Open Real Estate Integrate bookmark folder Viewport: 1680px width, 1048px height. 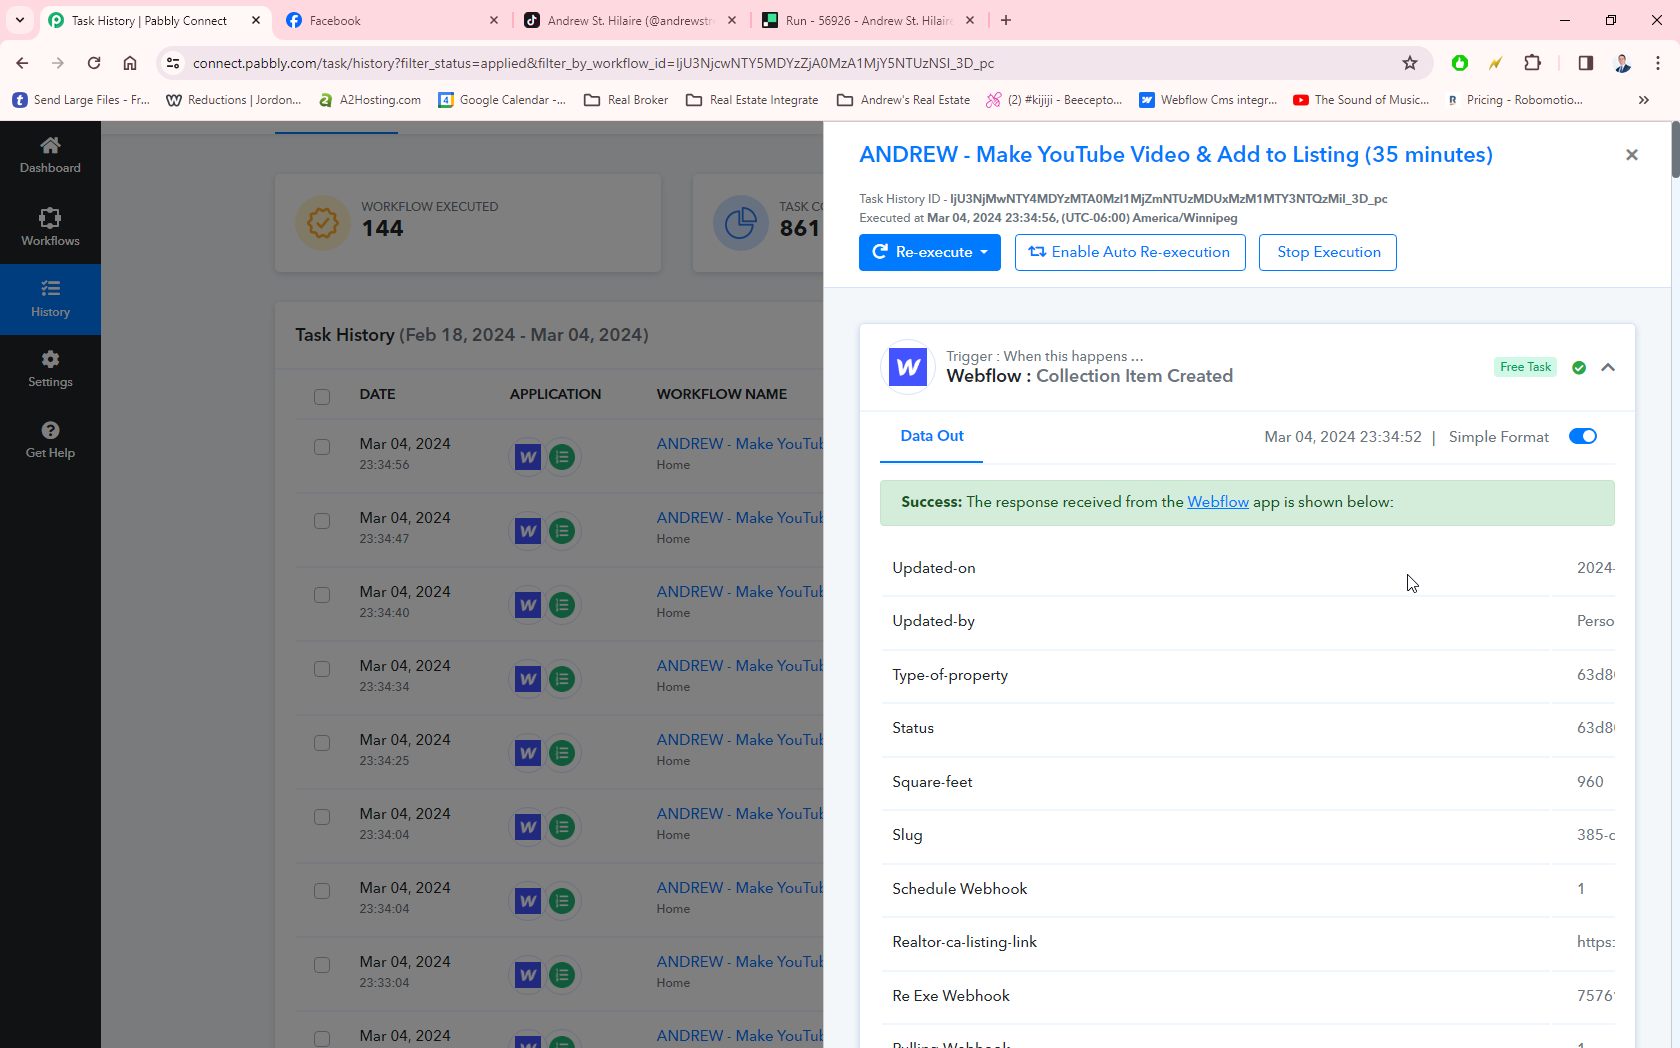pos(752,100)
